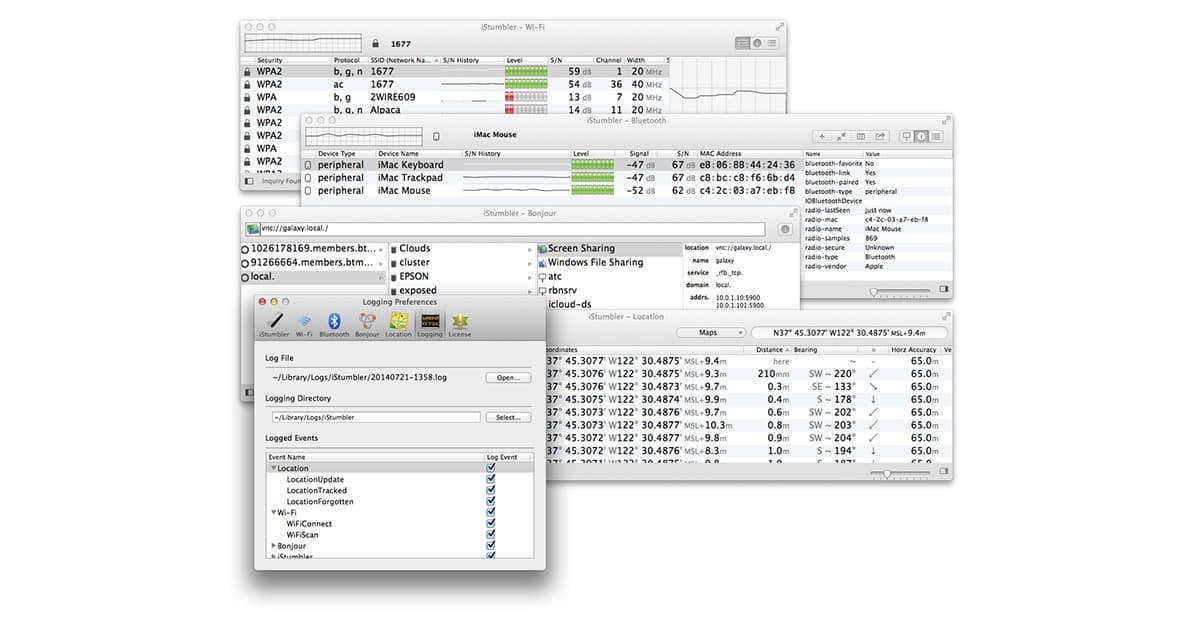The image size is (1200, 628).
Task: Expand the Bonjour event group
Action: [x=274, y=546]
